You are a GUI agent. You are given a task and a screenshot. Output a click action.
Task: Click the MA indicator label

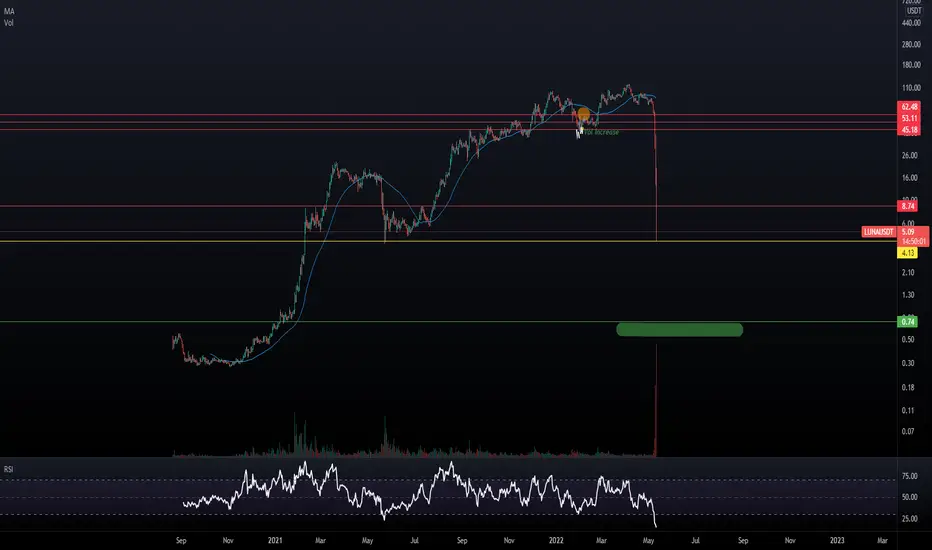pos(9,11)
